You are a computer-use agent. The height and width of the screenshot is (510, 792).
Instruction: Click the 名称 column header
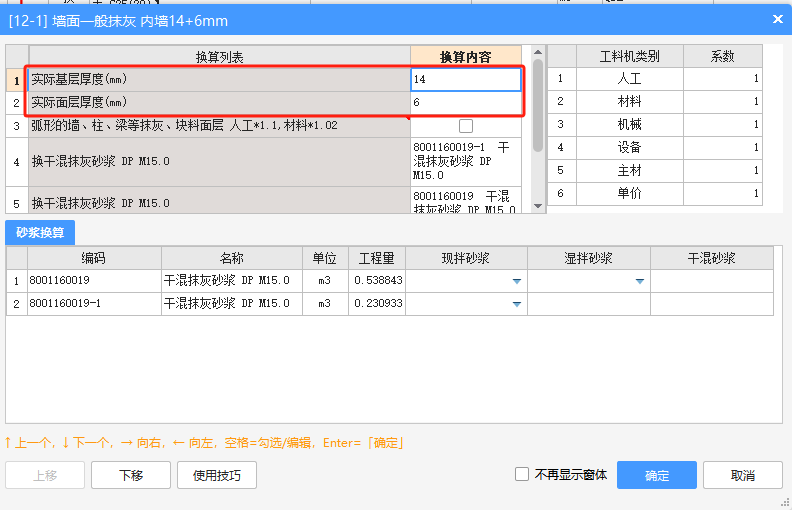tap(232, 258)
